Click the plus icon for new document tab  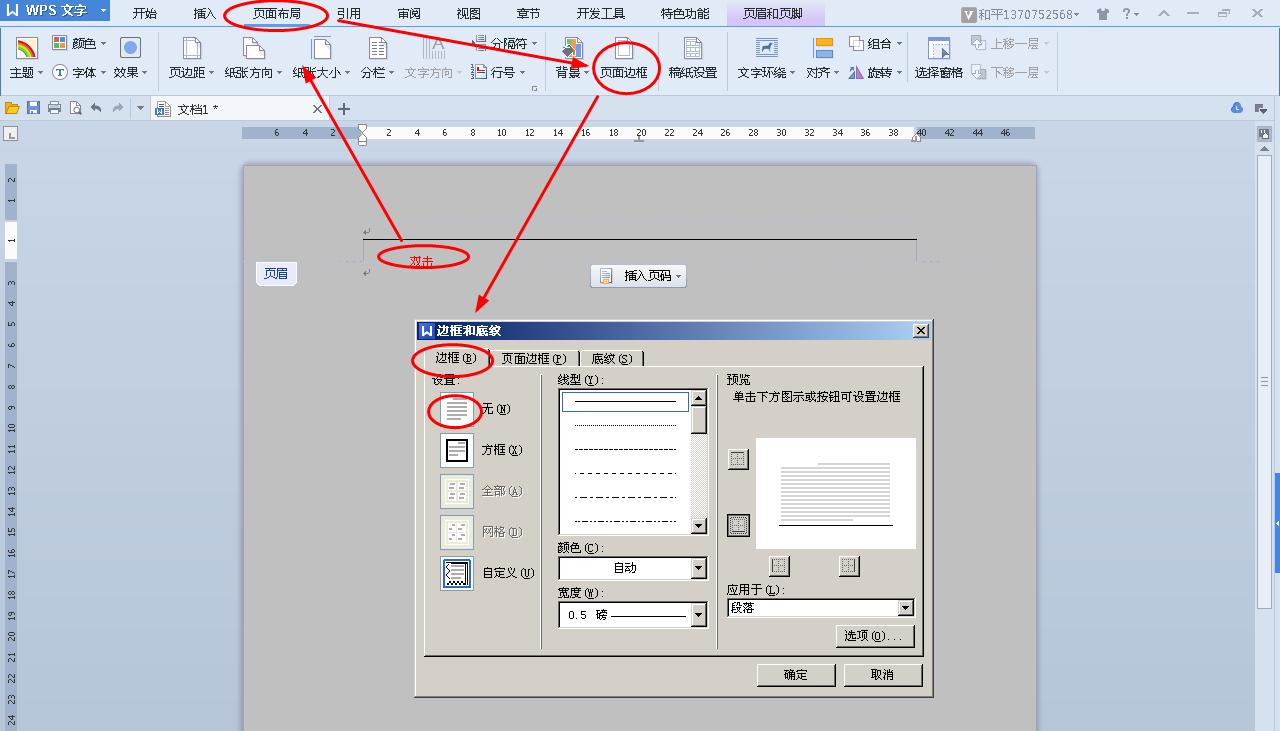coord(344,108)
